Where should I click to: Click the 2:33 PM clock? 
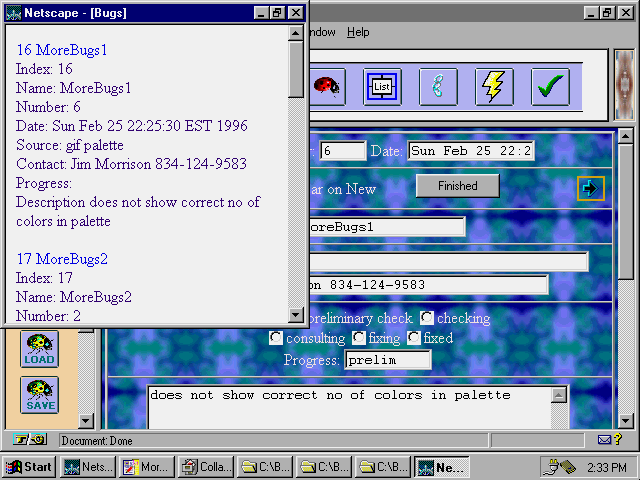click(607, 467)
